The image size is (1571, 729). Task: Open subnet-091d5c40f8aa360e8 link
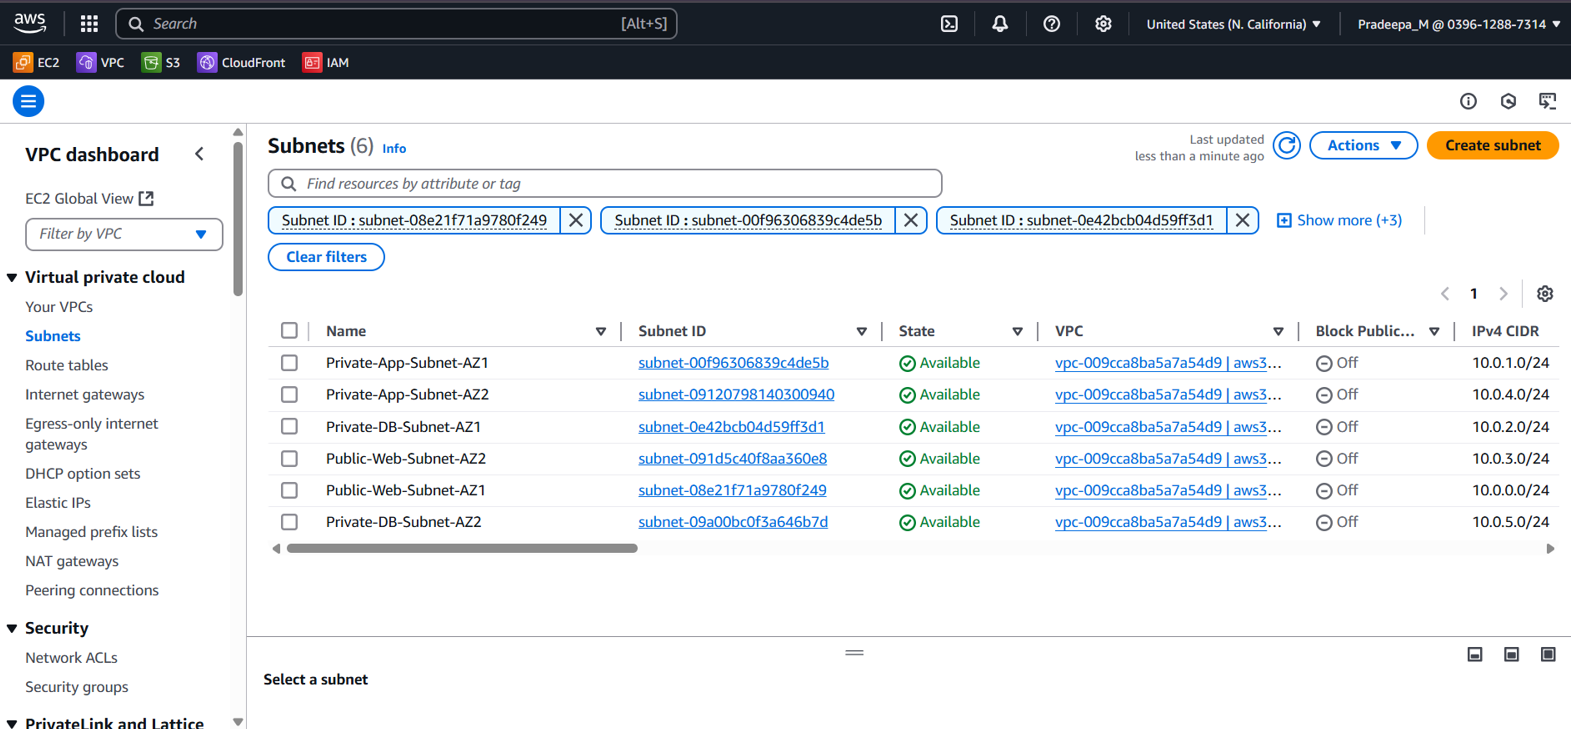[732, 459]
